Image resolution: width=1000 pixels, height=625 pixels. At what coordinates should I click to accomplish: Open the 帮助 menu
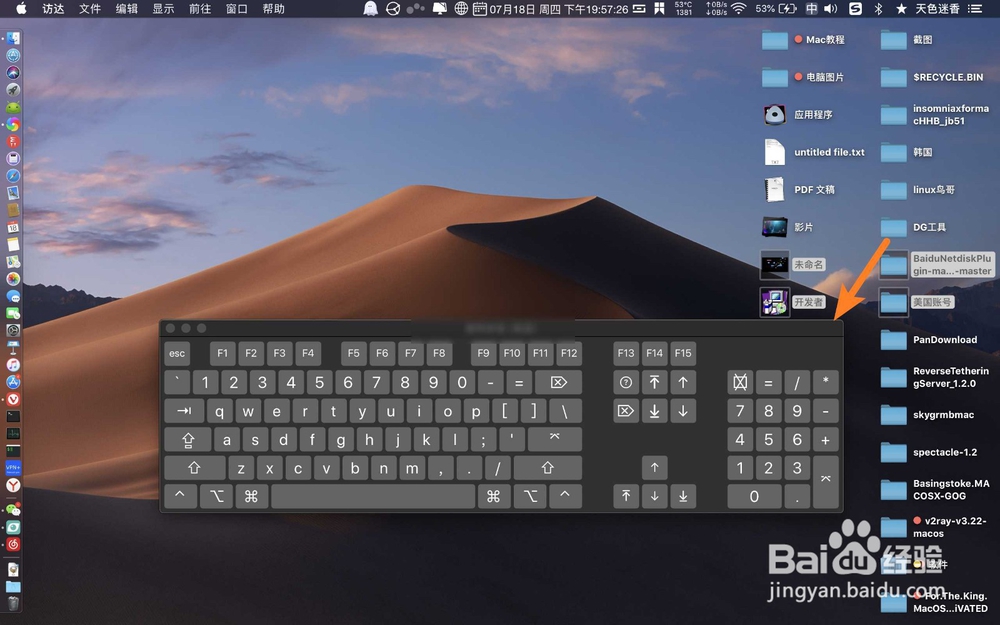tap(274, 9)
